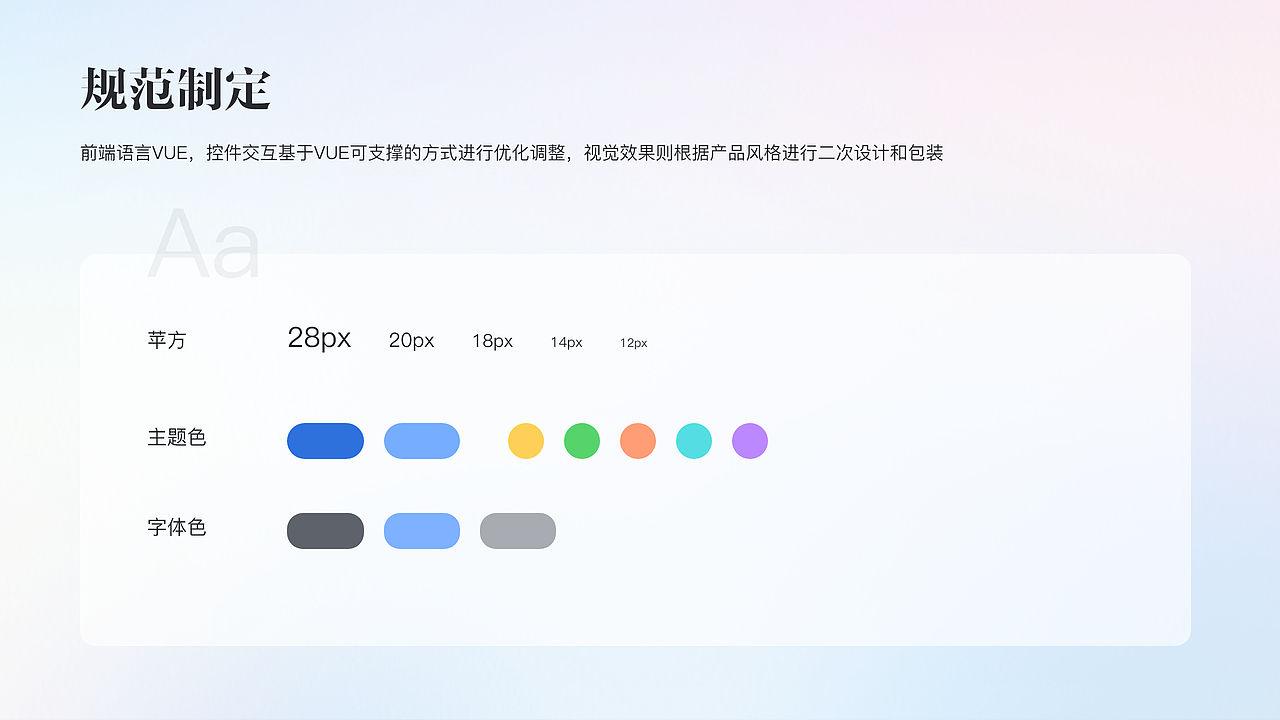
Task: Click the green theme color circle
Action: point(581,440)
